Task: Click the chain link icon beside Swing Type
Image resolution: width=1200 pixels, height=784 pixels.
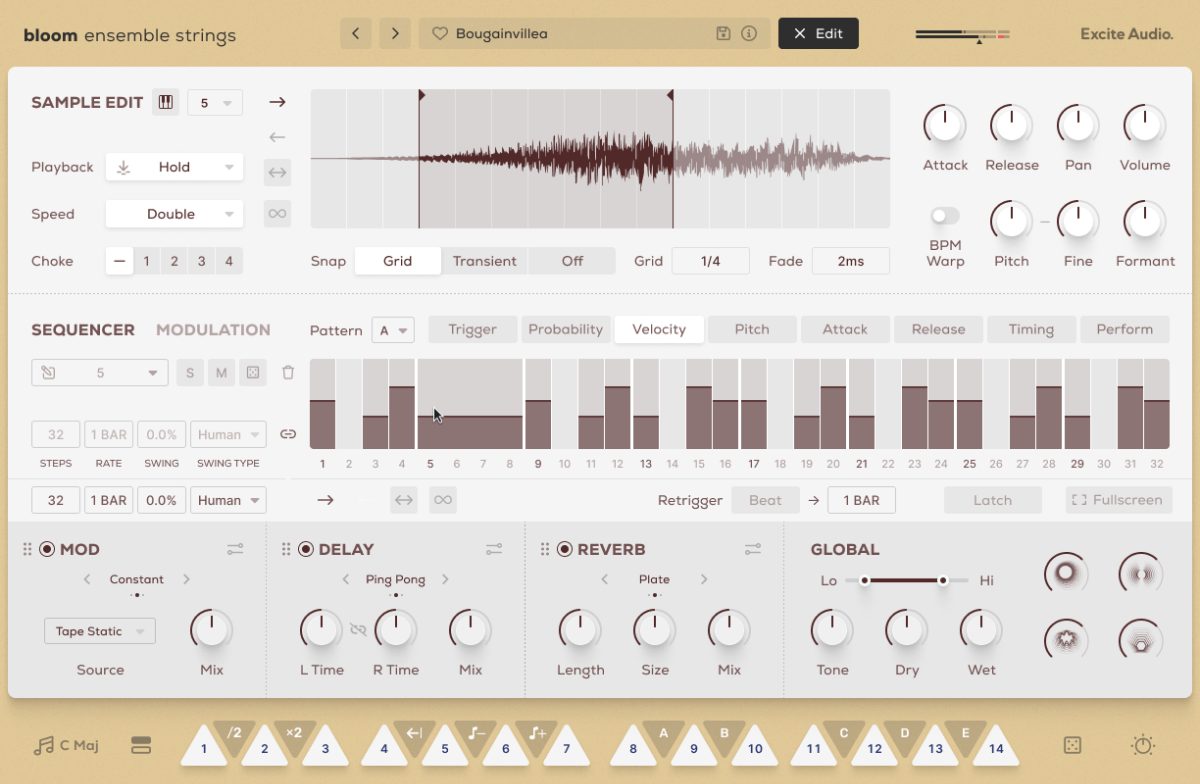Action: (x=289, y=434)
